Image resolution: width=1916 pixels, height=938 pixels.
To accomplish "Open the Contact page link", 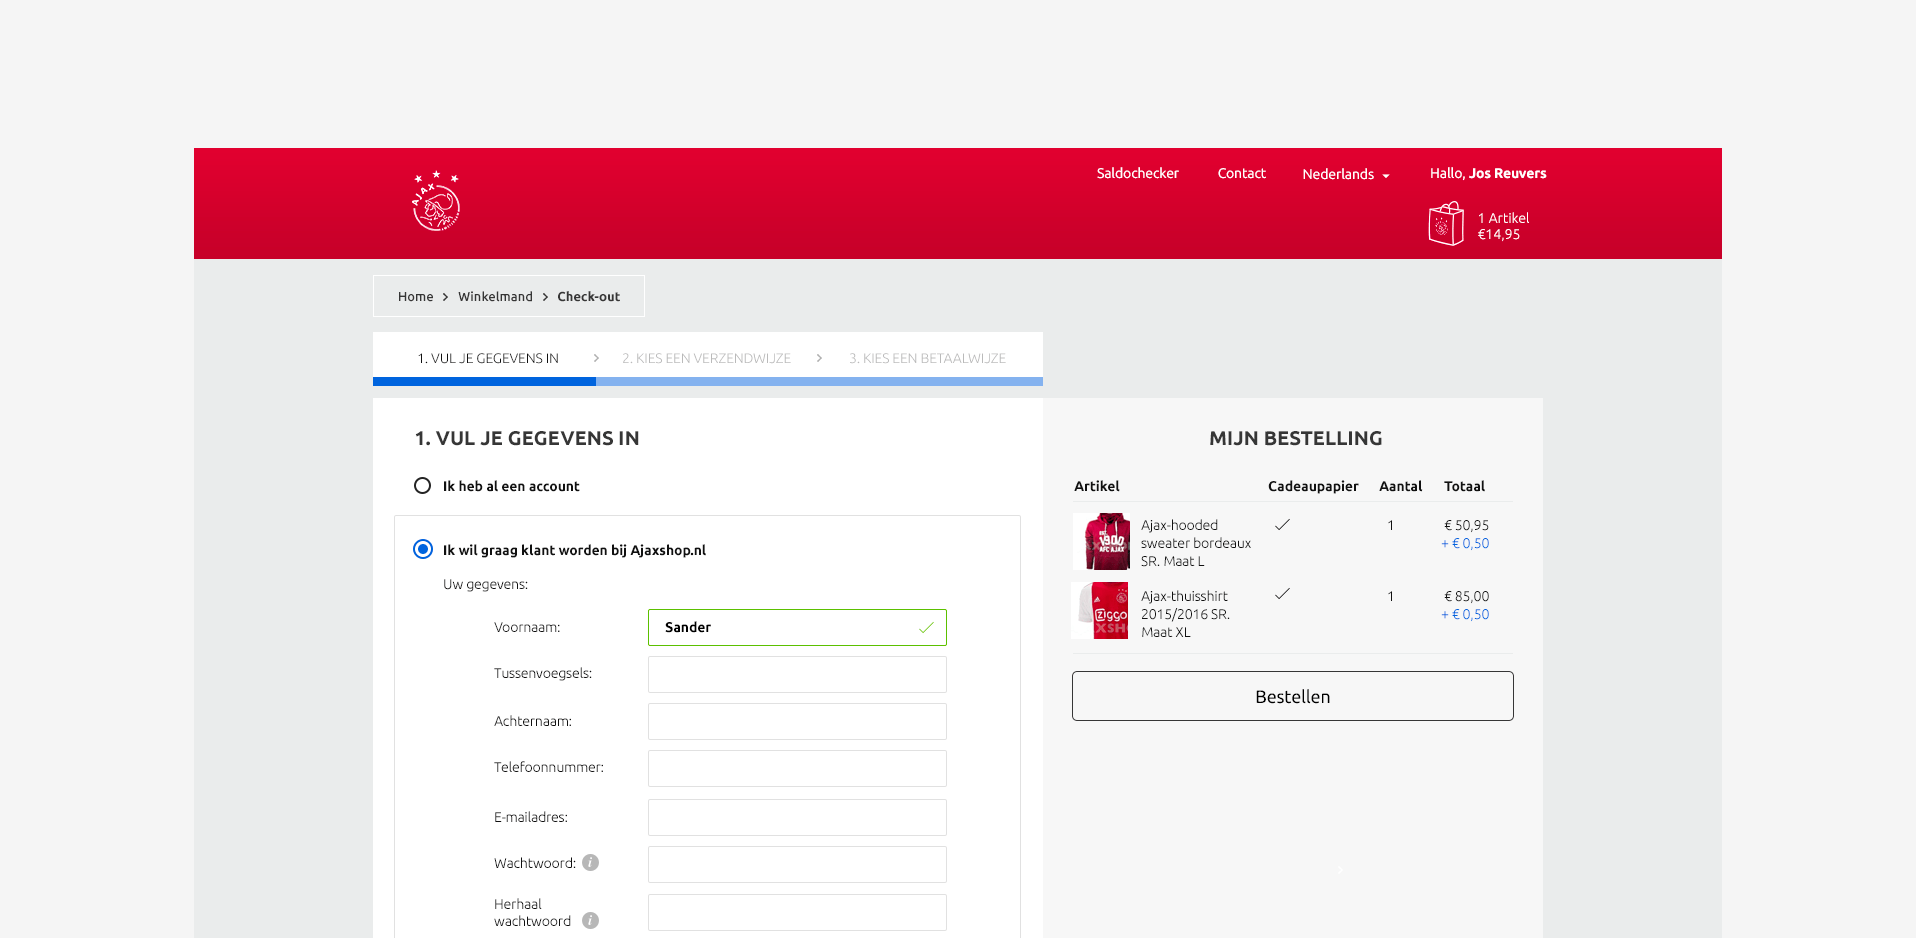I will tap(1241, 173).
